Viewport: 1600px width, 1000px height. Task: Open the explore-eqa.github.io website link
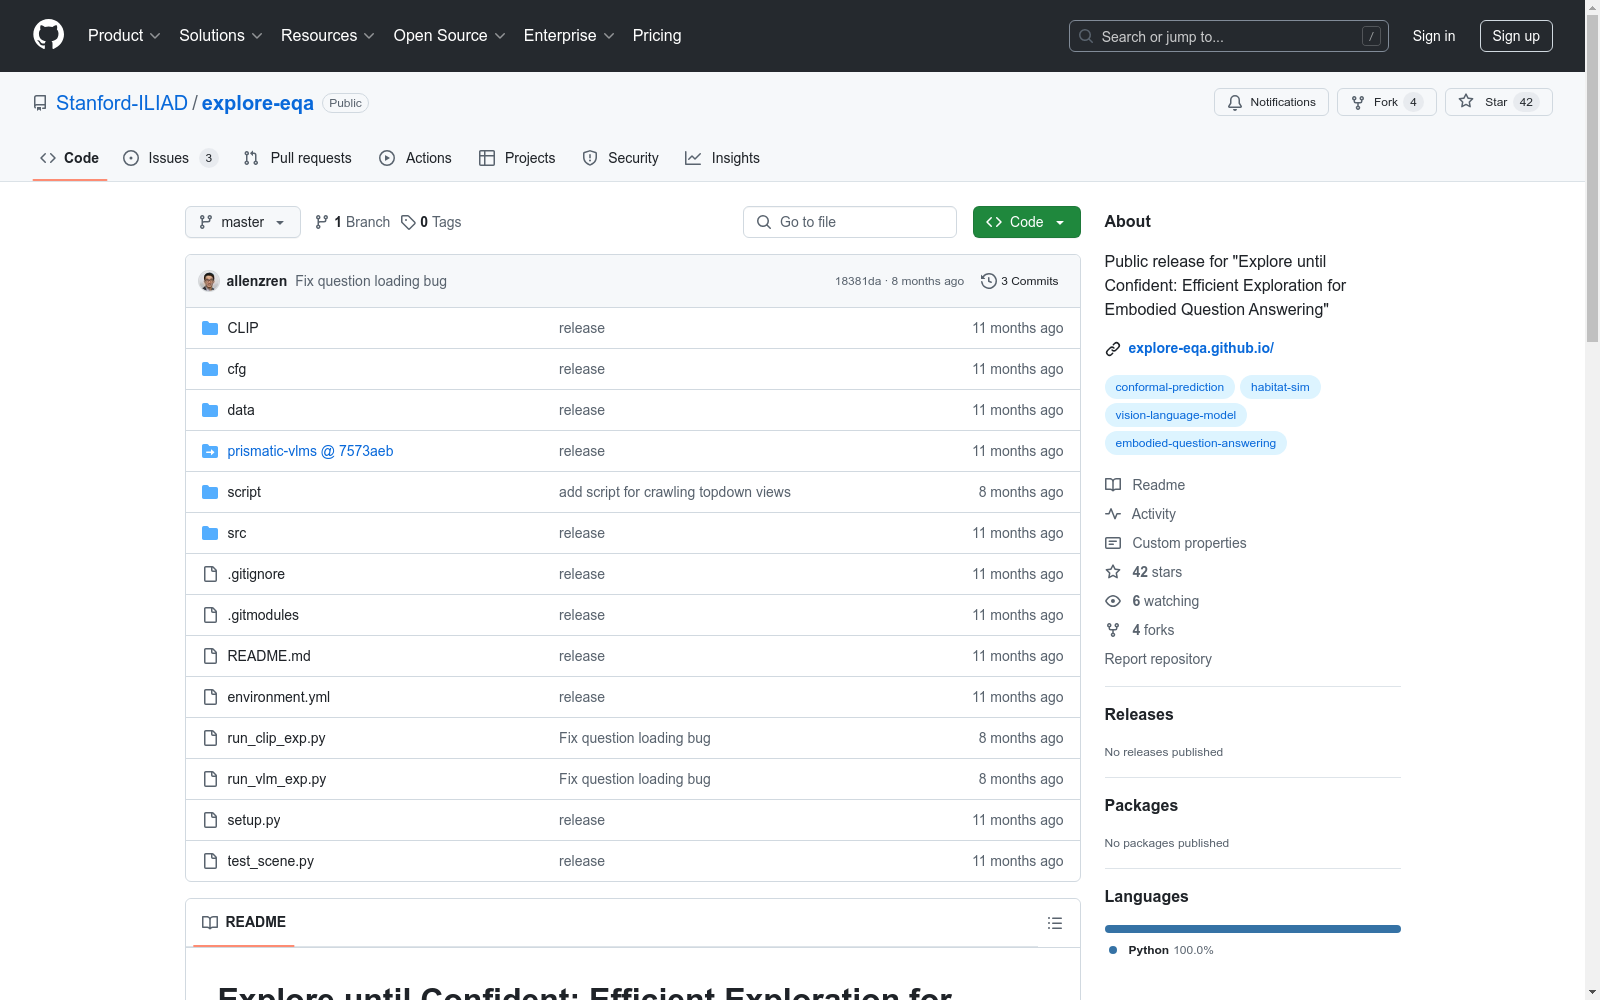point(1201,348)
